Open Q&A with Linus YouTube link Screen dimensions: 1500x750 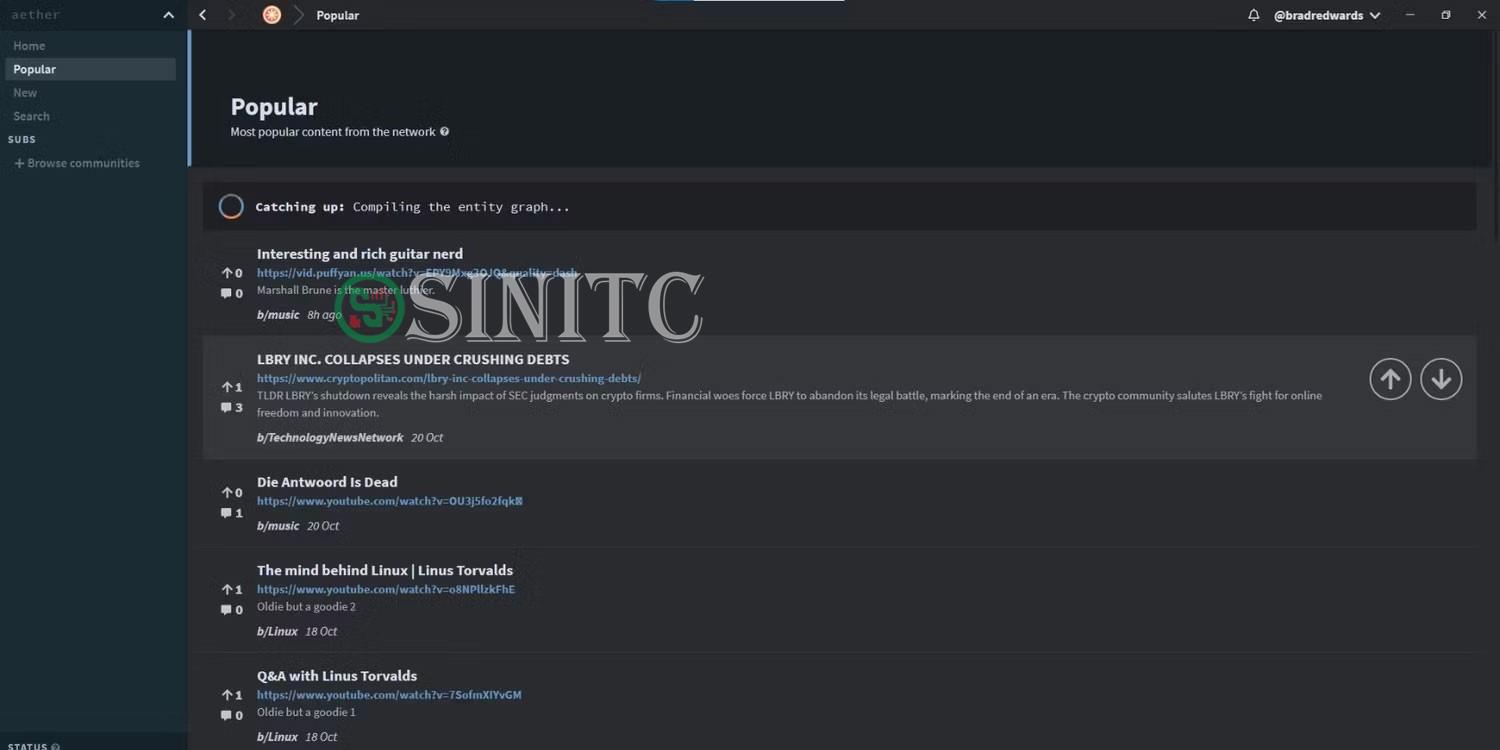coord(389,695)
